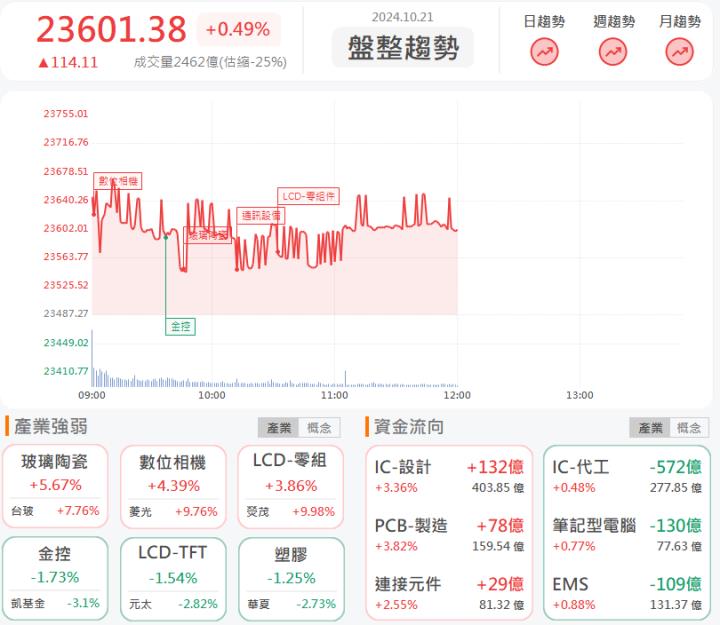
Task: Click stock 榮茂 +9.98% in LCD-零組 card
Action: 291,512
